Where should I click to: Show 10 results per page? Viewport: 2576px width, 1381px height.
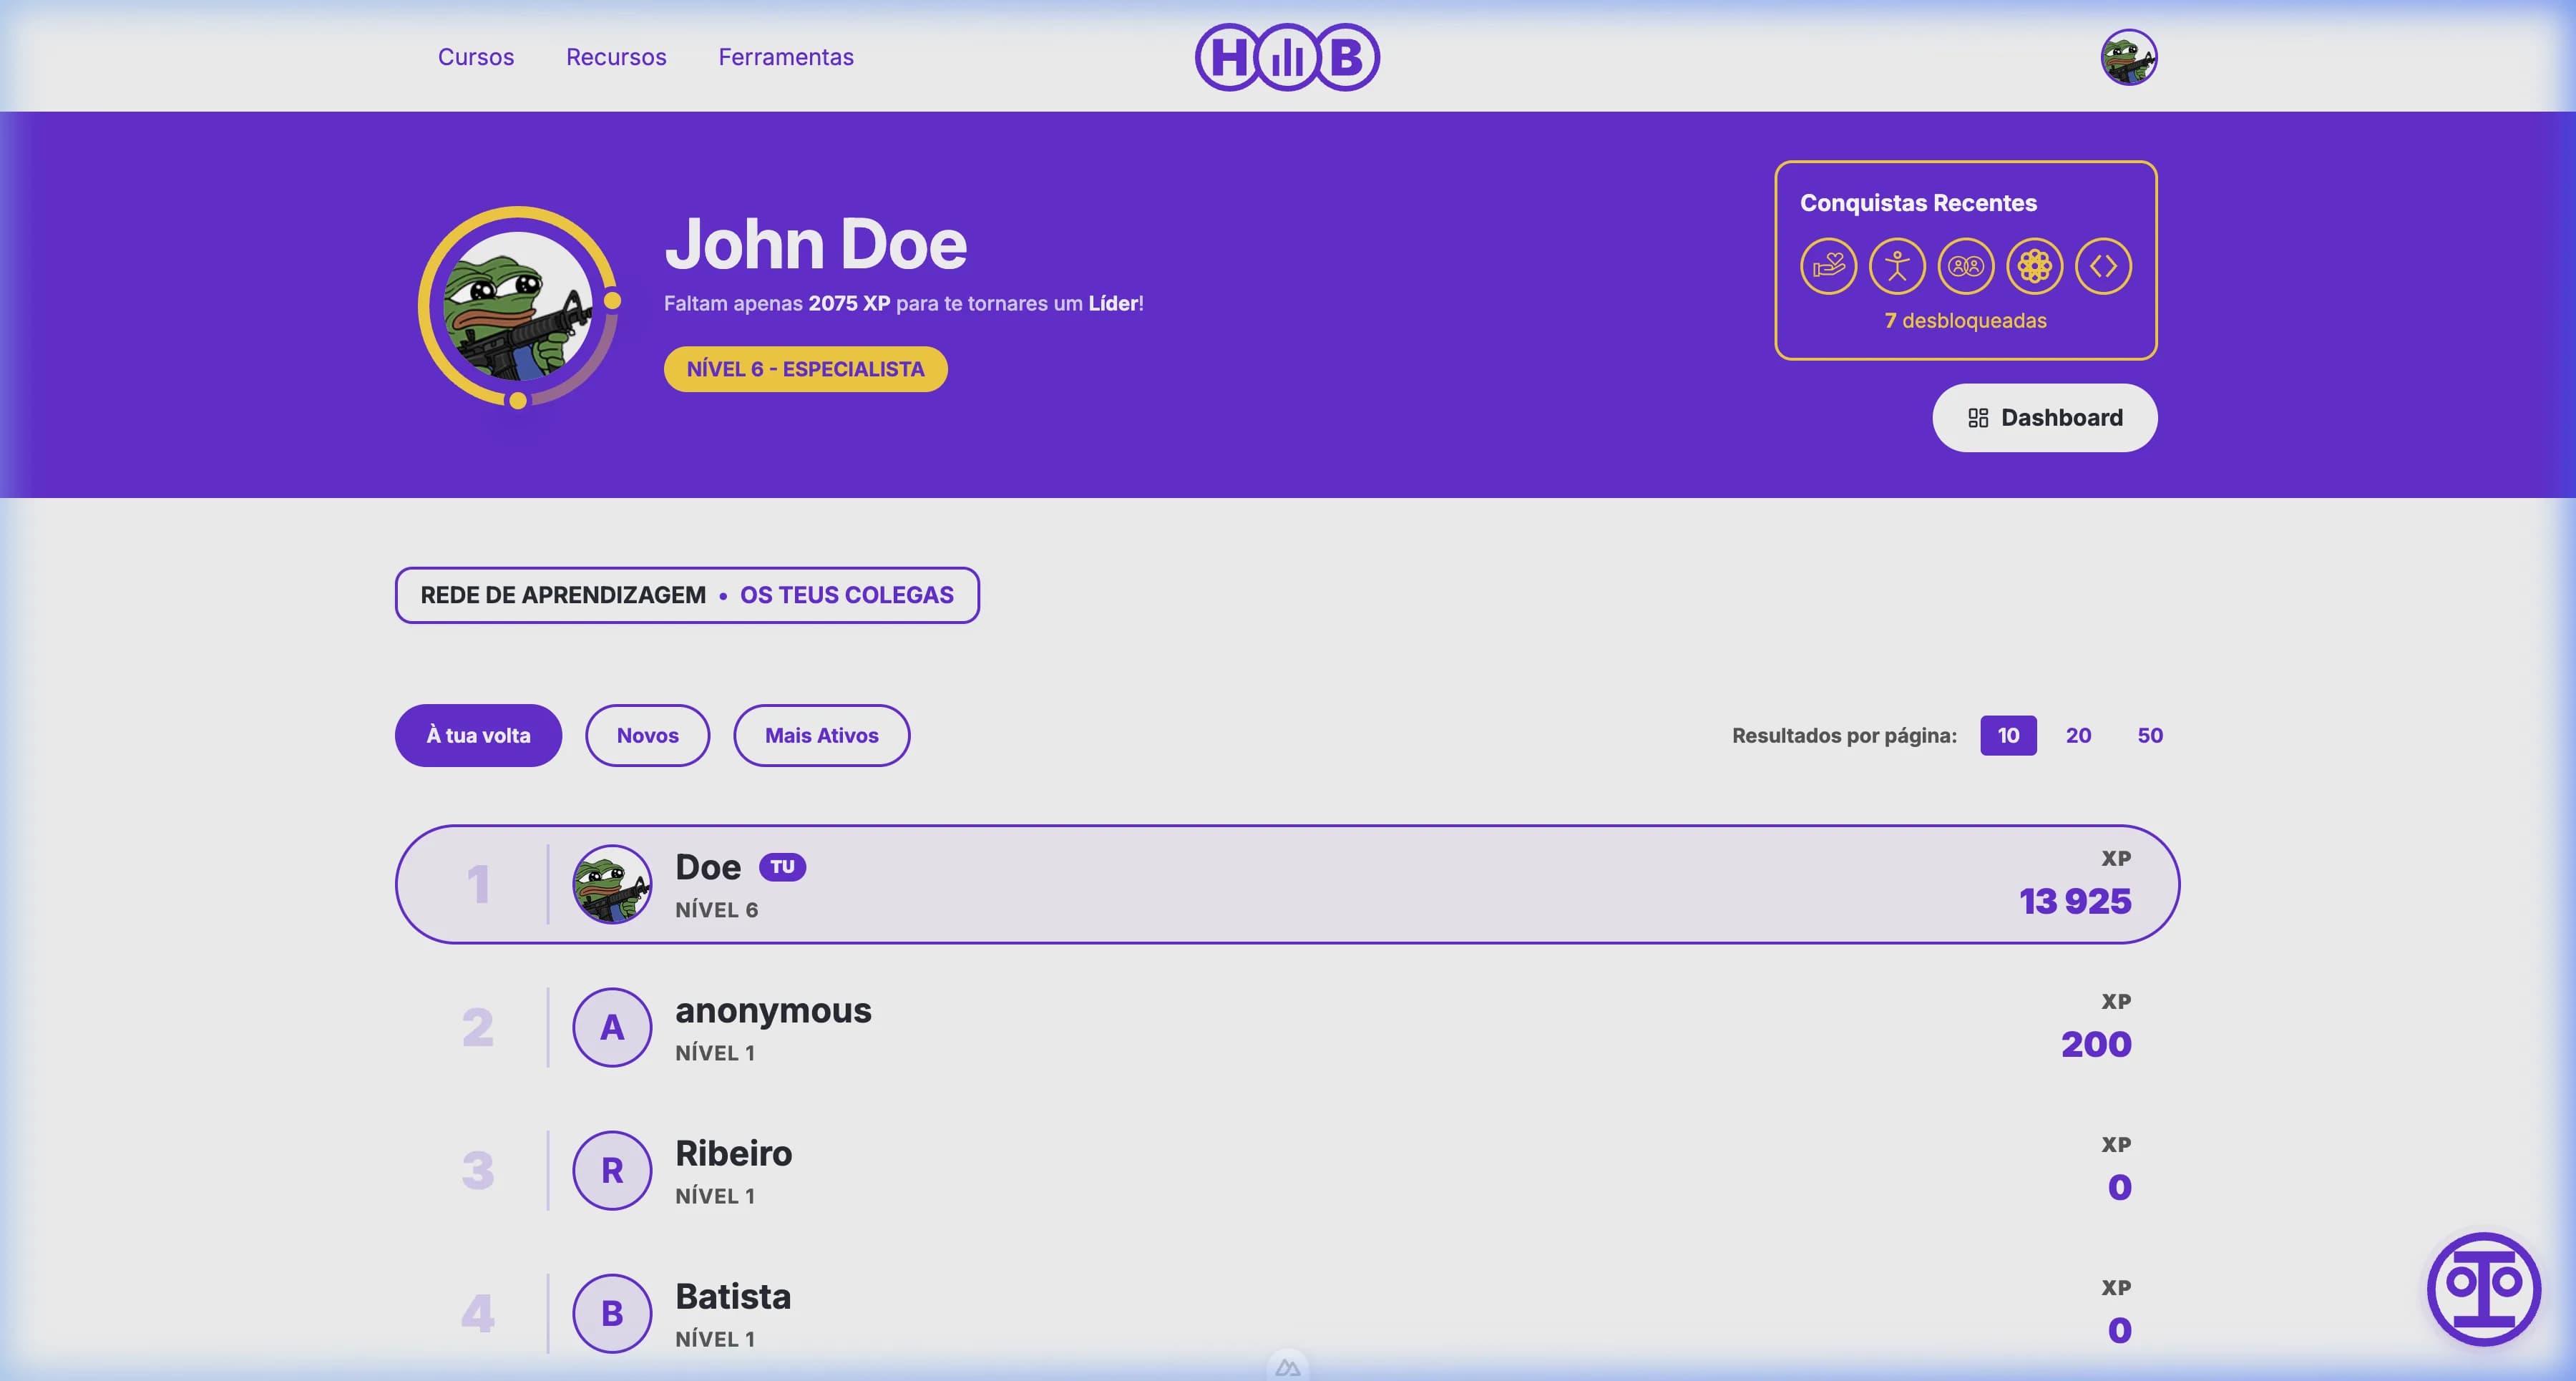pyautogui.click(x=2008, y=735)
